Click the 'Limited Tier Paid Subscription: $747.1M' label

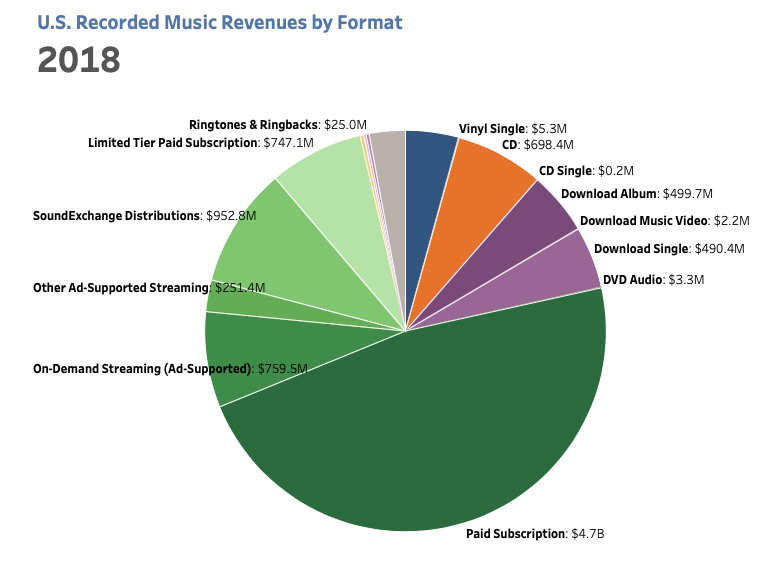click(x=201, y=143)
